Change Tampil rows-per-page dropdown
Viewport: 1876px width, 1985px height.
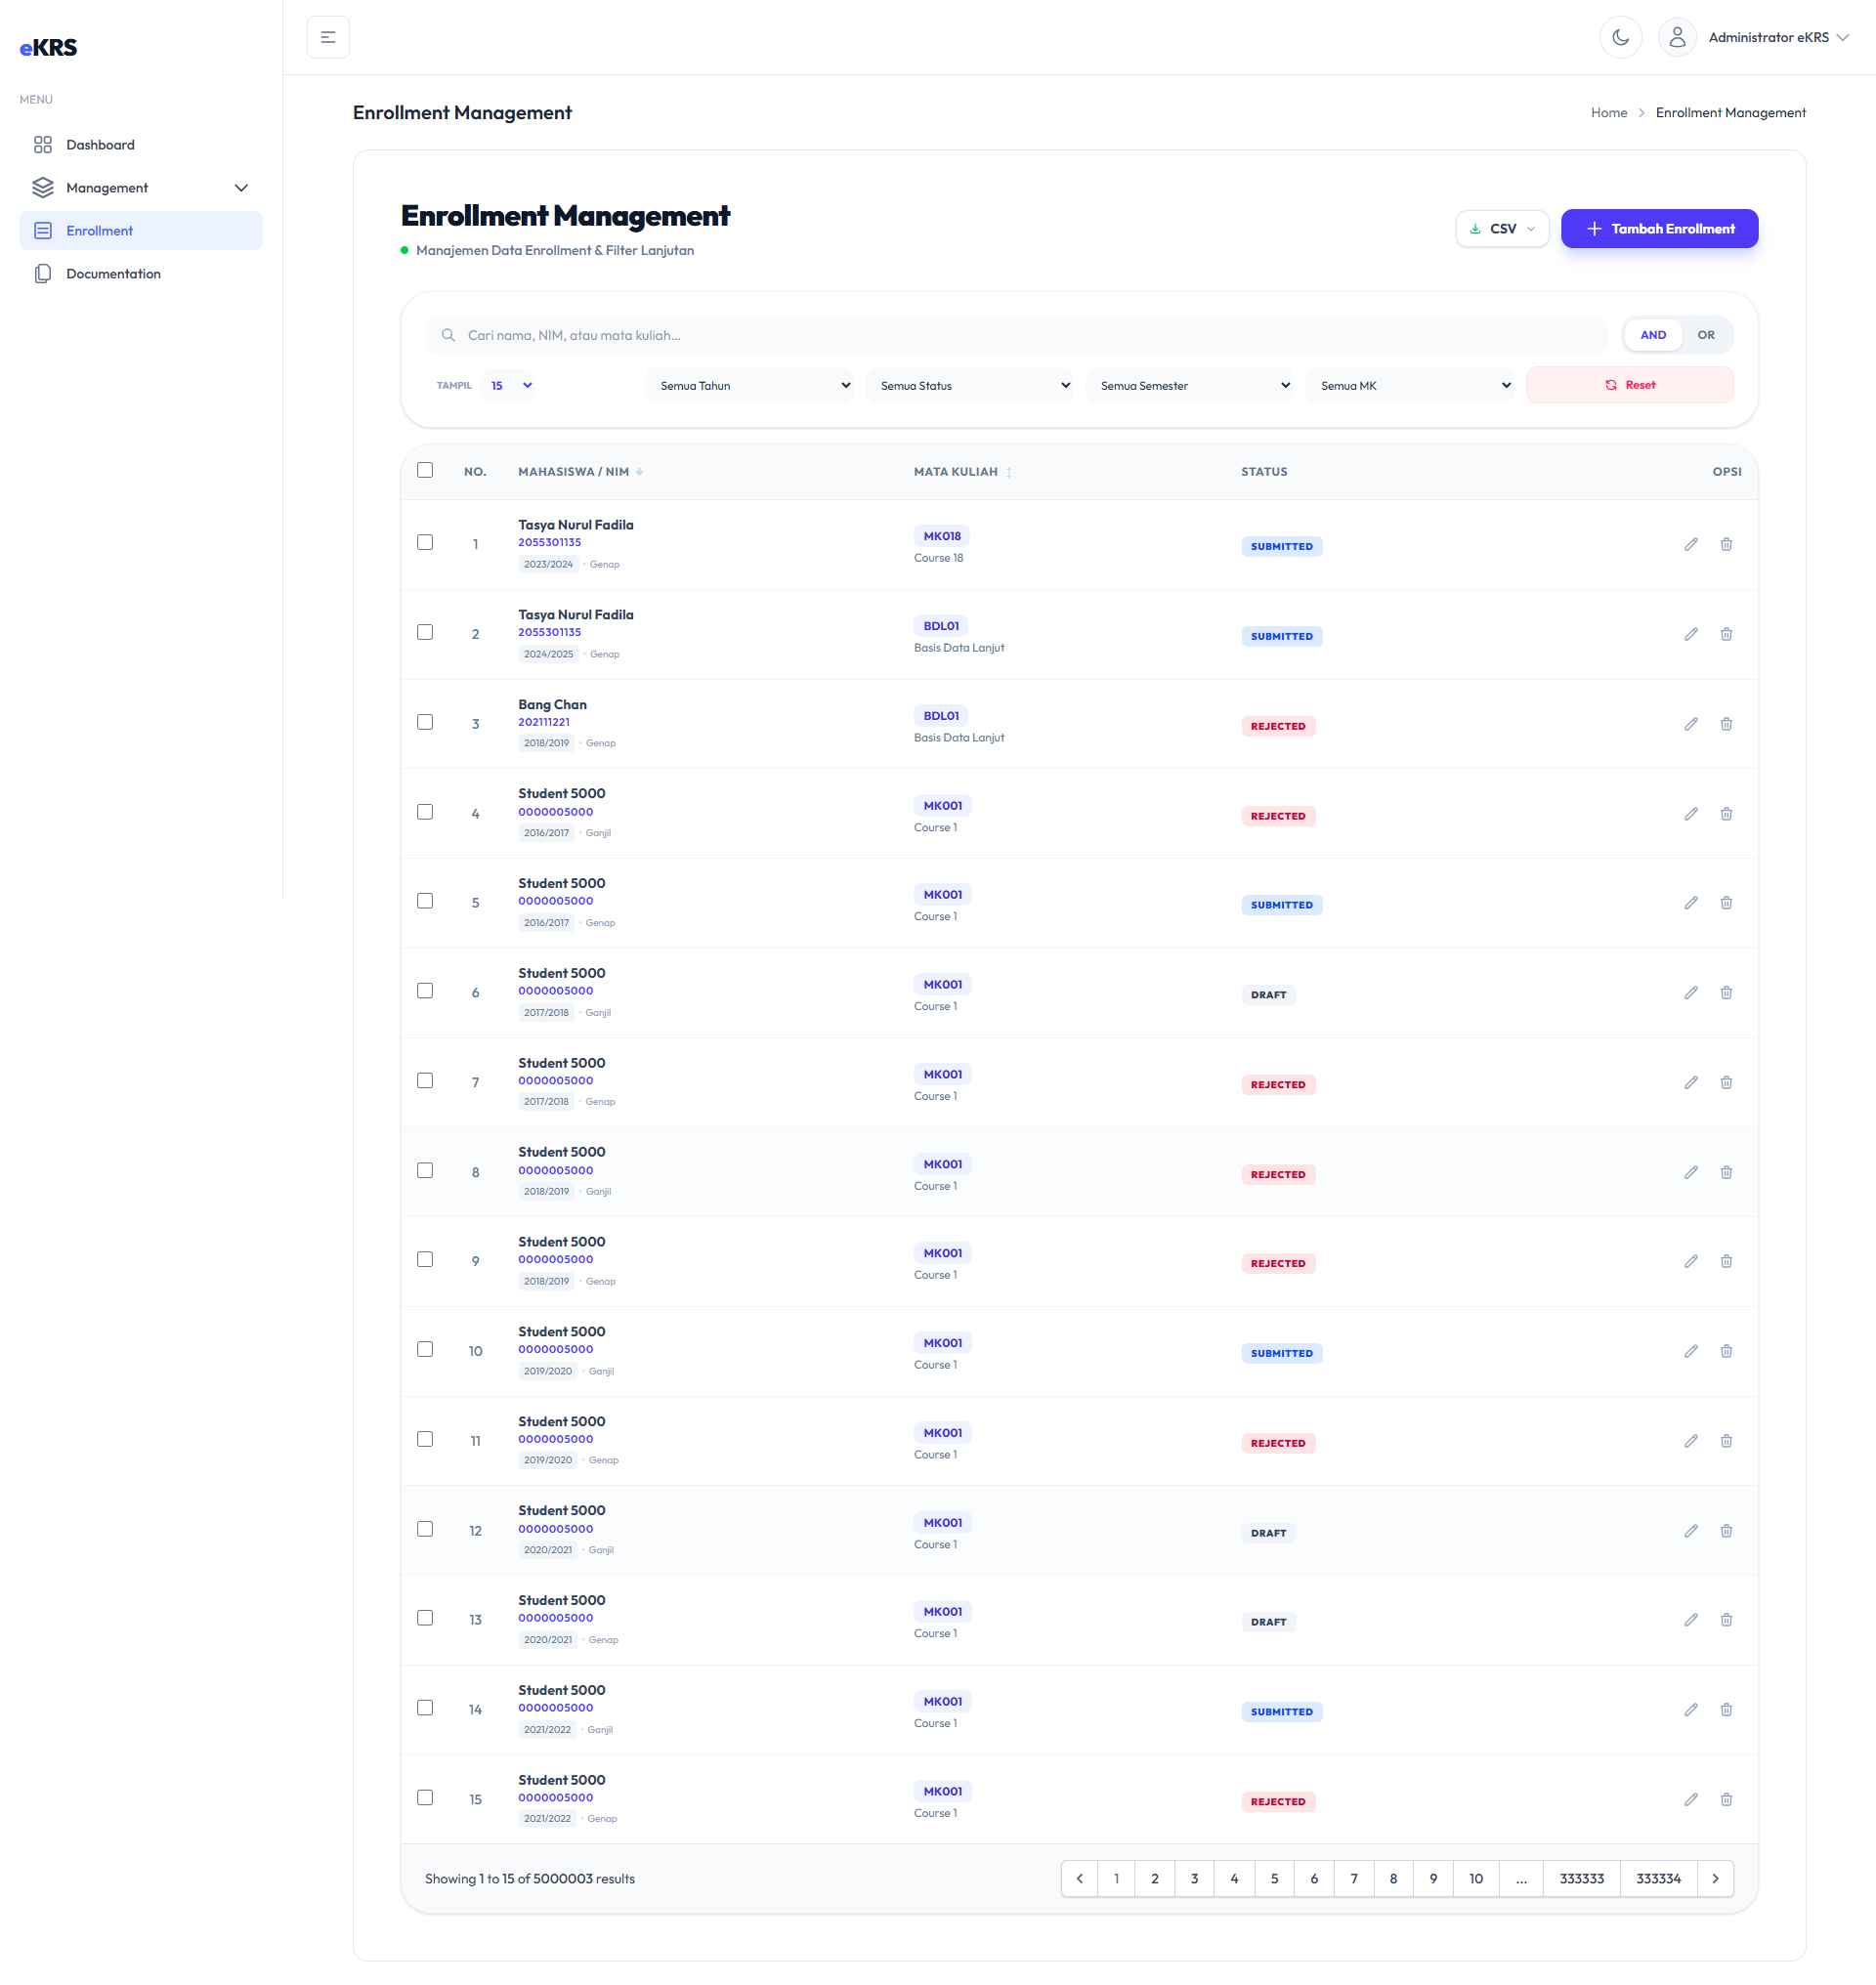508,386
